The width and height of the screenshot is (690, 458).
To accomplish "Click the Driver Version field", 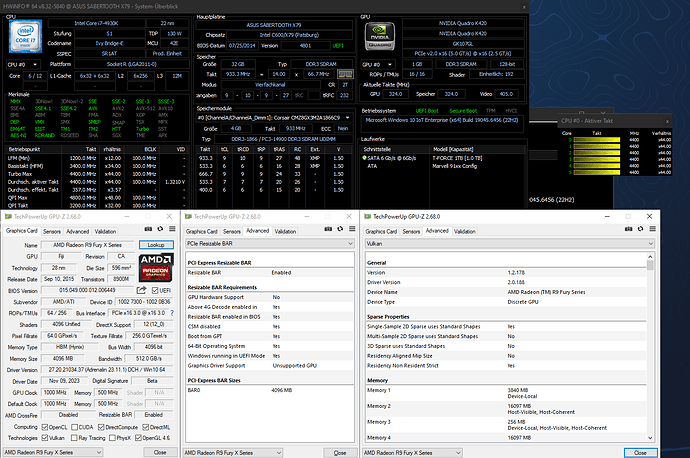I will tap(107, 370).
